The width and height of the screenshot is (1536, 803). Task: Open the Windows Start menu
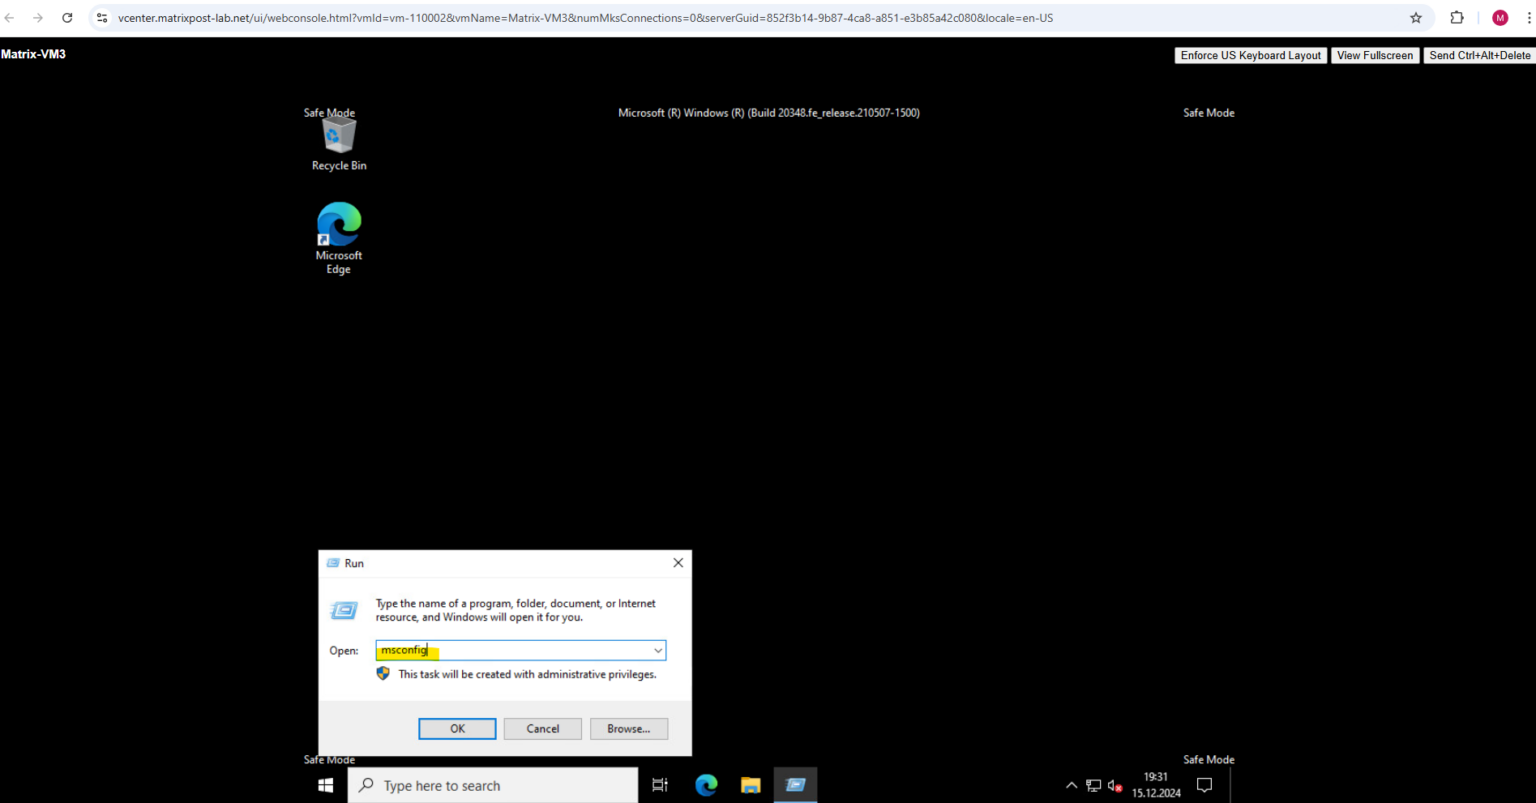point(324,785)
